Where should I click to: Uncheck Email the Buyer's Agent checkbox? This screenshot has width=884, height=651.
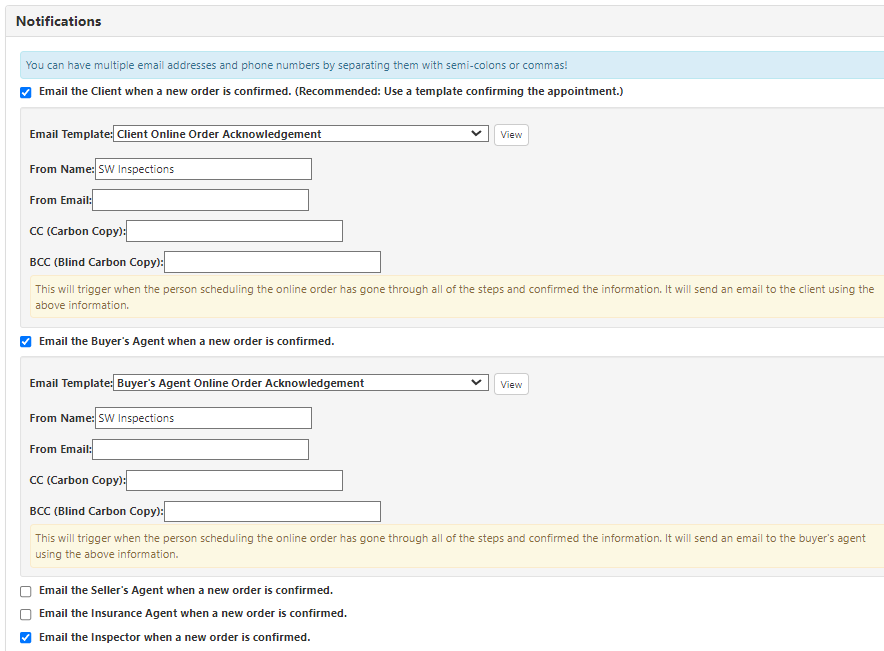[x=26, y=342]
